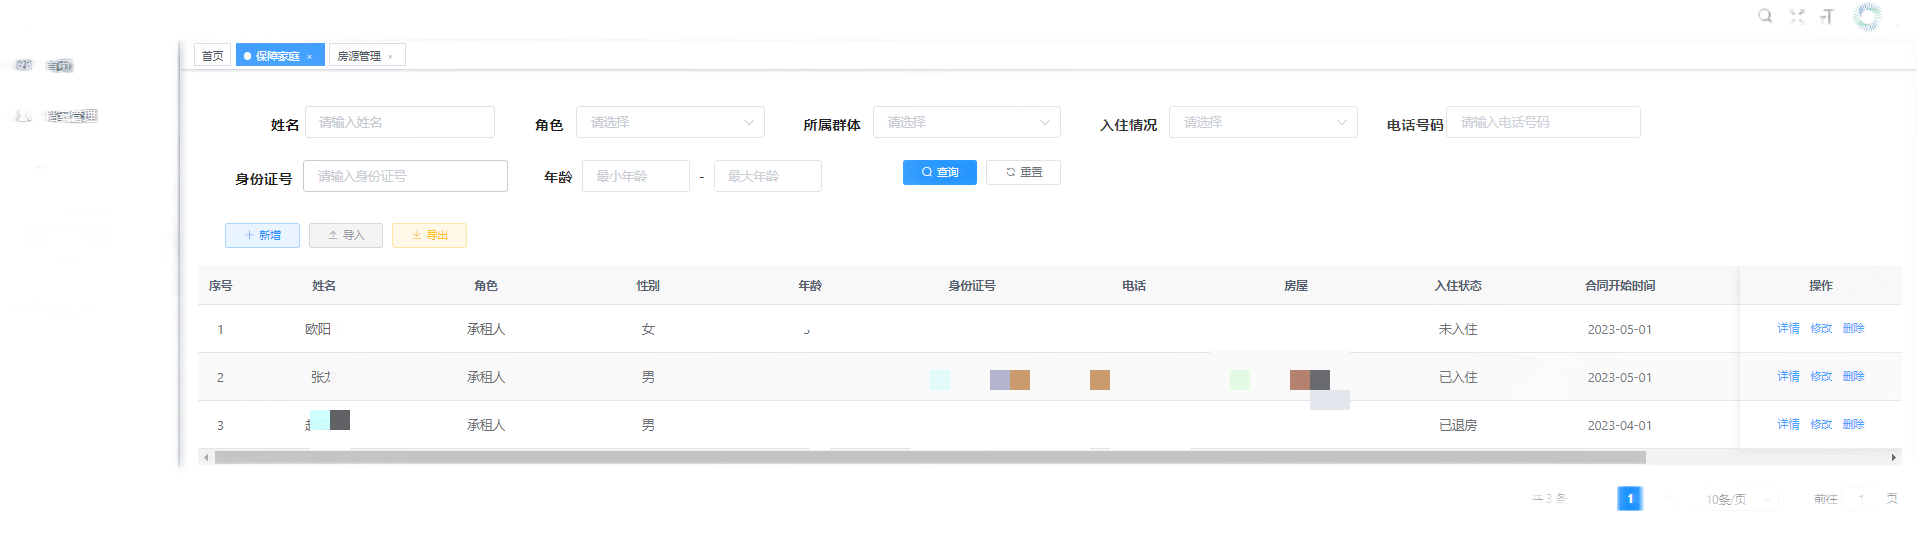Open the user avatar menu
This screenshot has height=539, width=1917.
click(1867, 16)
